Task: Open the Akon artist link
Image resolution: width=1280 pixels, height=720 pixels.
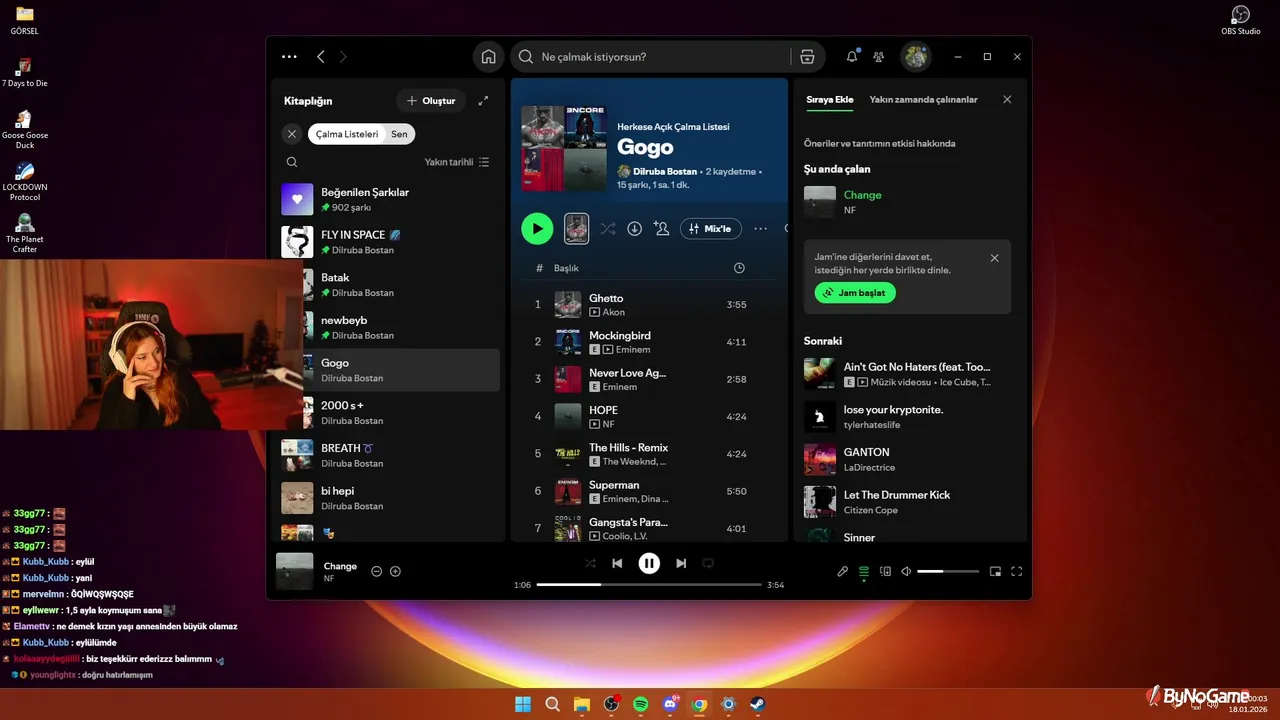Action: tap(614, 312)
